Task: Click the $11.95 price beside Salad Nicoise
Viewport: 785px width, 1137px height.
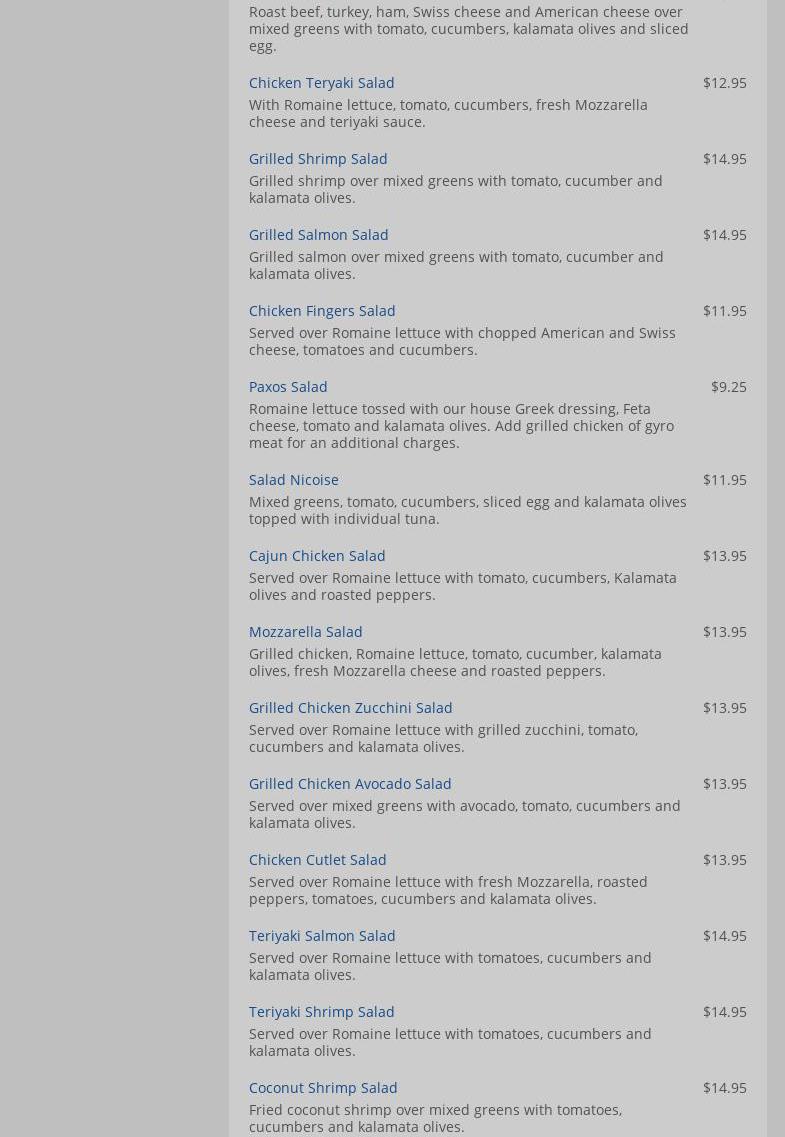Action: pyautogui.click(x=724, y=480)
